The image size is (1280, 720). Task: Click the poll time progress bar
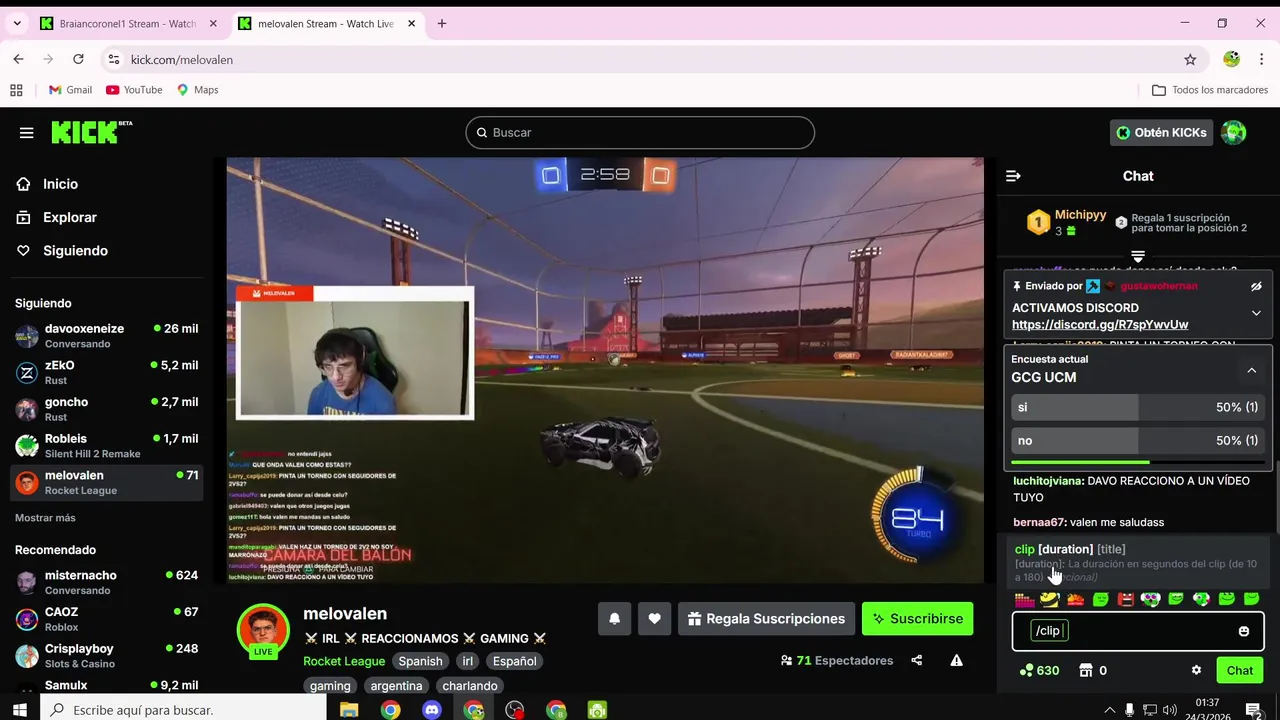coord(1137,462)
